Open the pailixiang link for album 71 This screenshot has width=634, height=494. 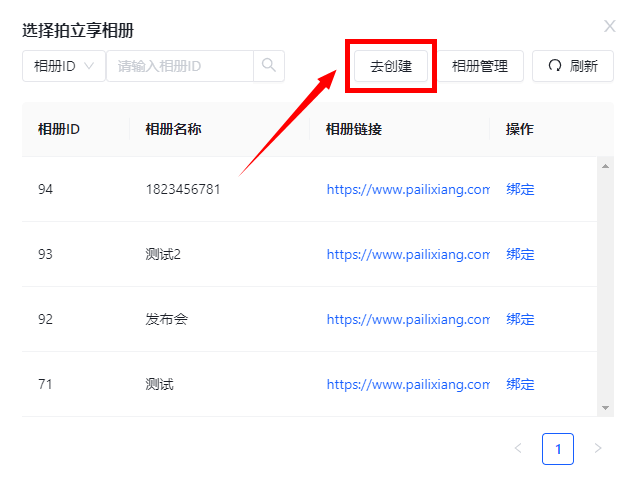click(x=408, y=384)
